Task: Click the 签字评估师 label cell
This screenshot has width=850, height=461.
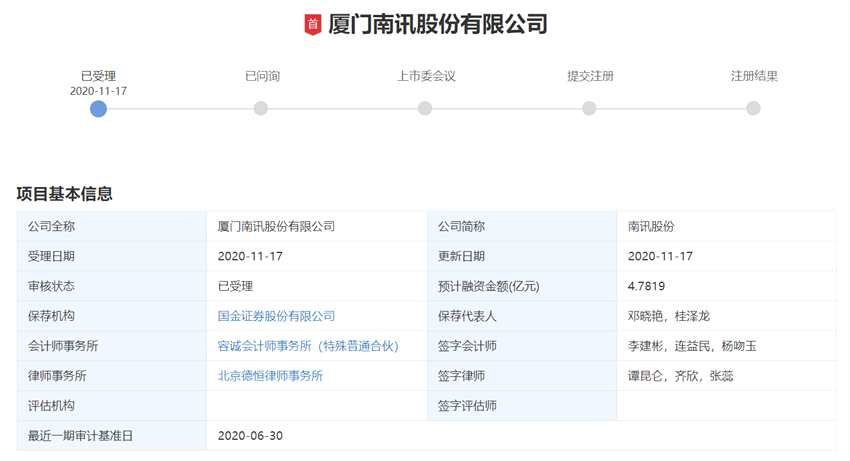Action: (x=523, y=406)
